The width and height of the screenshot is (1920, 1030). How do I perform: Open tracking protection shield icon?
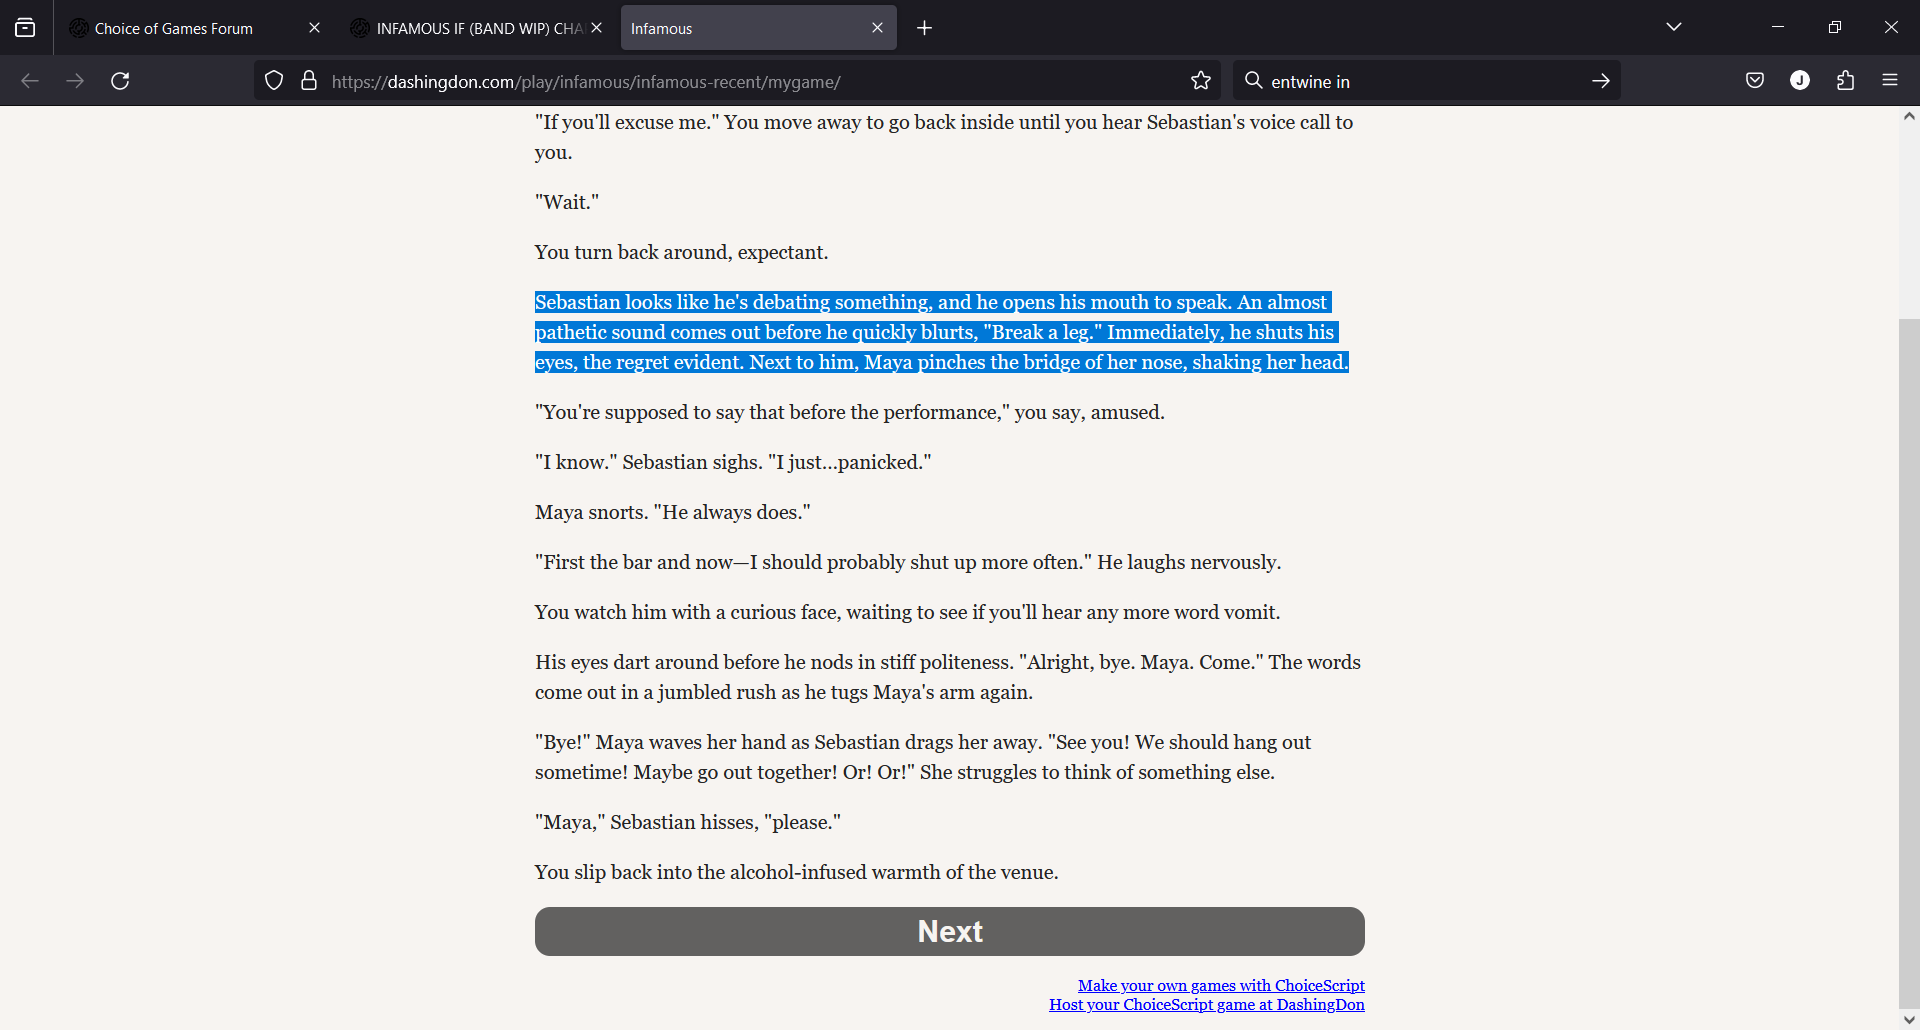point(274,81)
